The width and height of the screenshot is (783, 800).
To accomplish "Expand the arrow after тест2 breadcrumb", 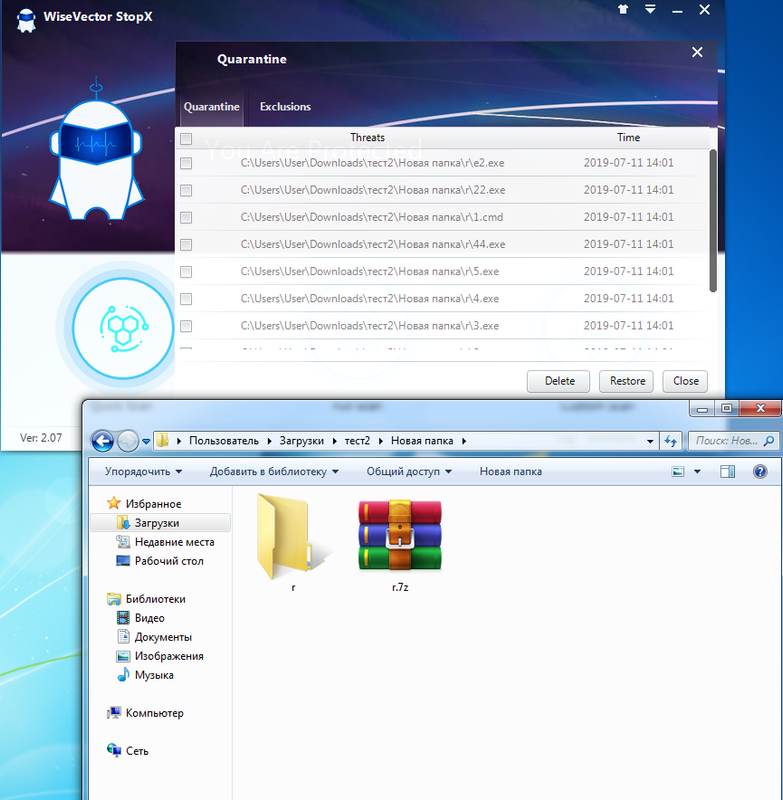I will click(x=381, y=441).
